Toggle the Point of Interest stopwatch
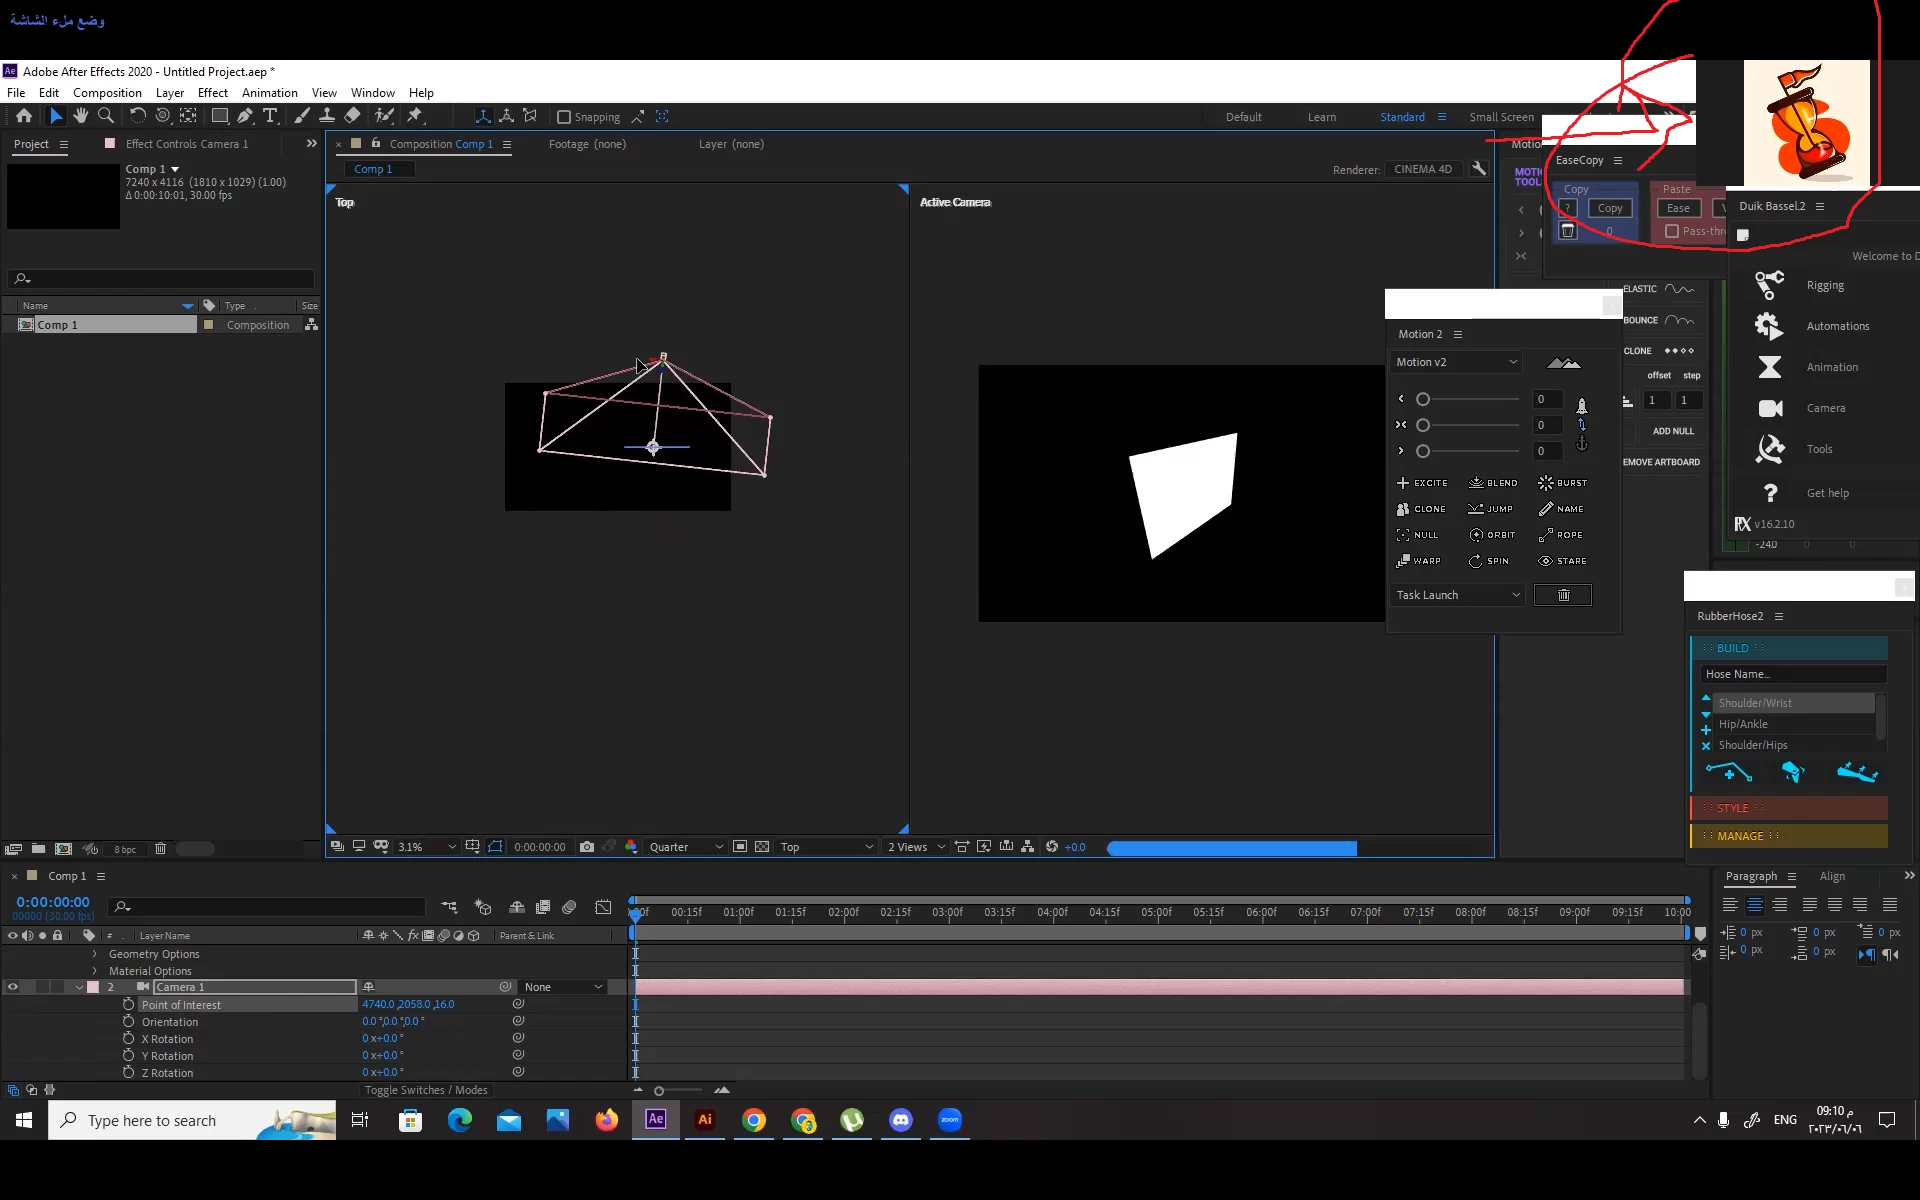 click(x=128, y=1004)
